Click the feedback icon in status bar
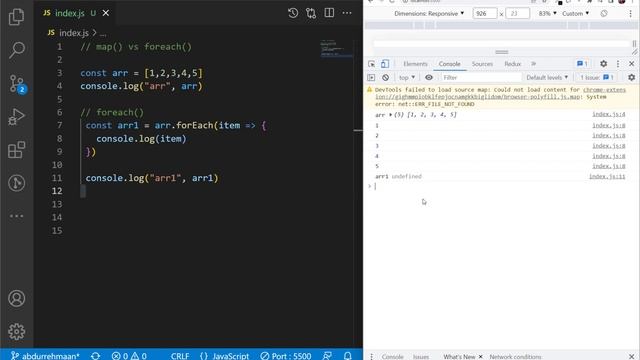The image size is (640, 360). pos(327,356)
